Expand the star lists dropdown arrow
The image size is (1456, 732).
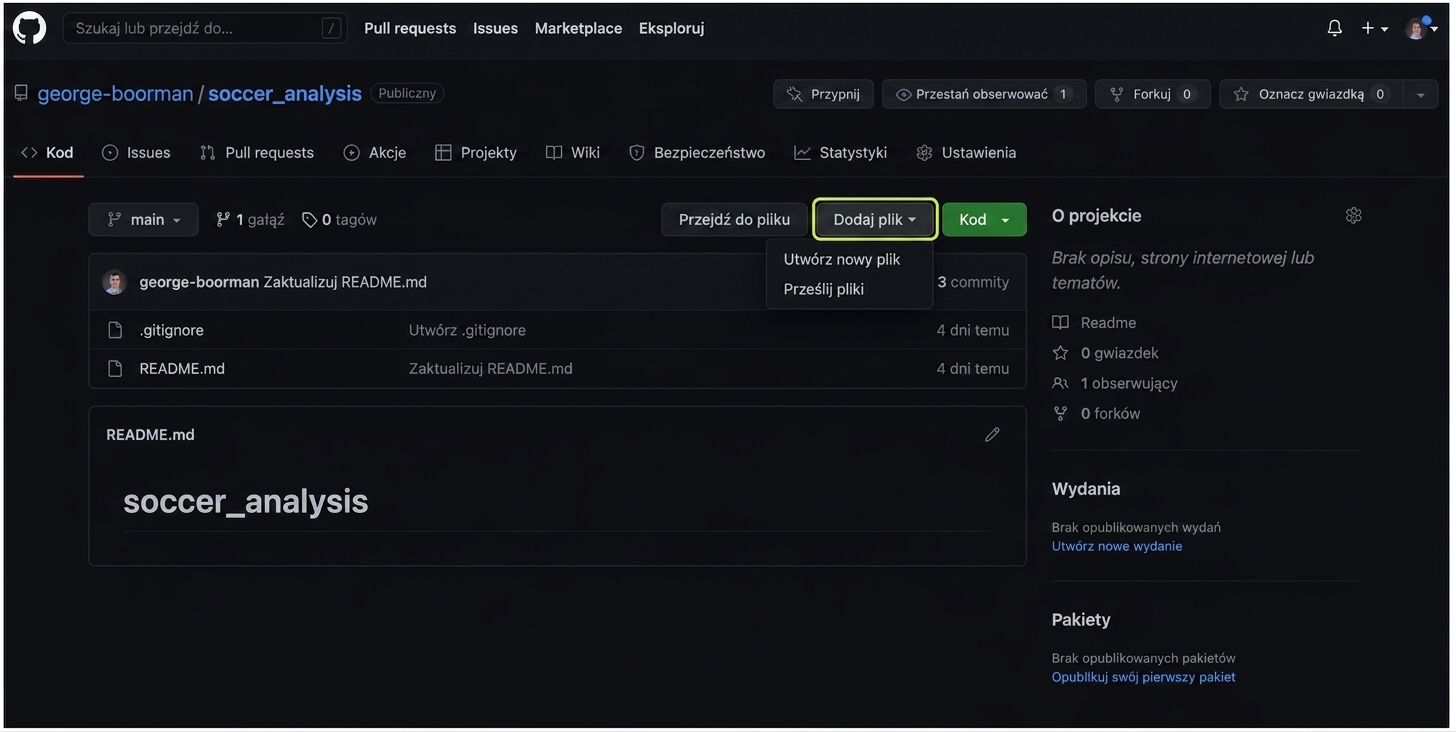click(1420, 94)
